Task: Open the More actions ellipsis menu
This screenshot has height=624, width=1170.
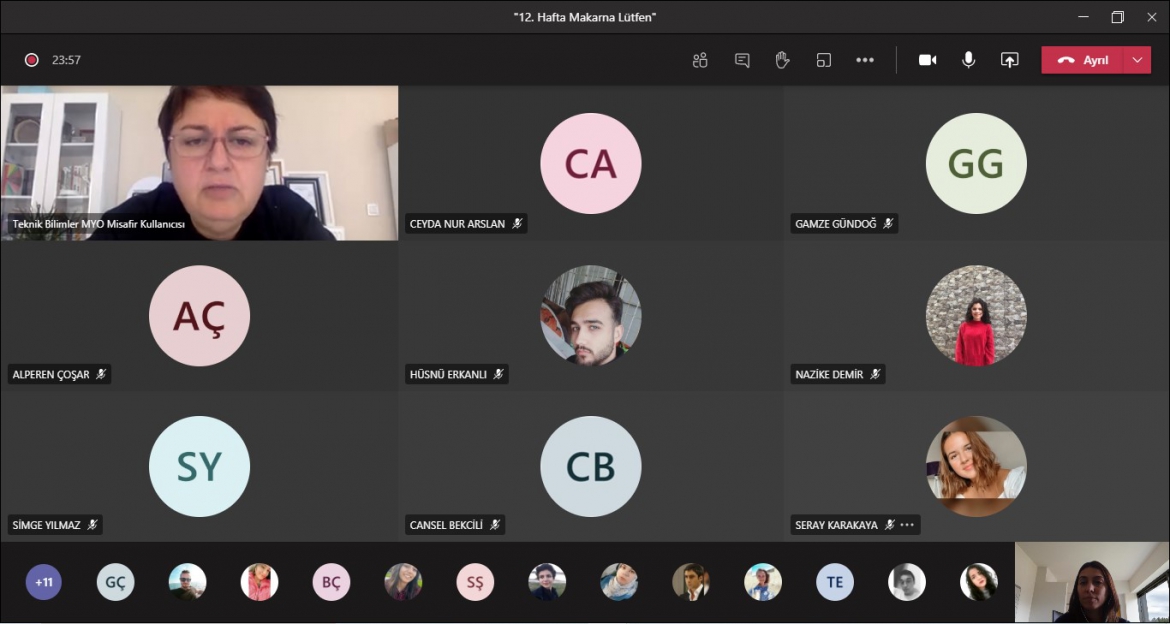Action: [865, 60]
